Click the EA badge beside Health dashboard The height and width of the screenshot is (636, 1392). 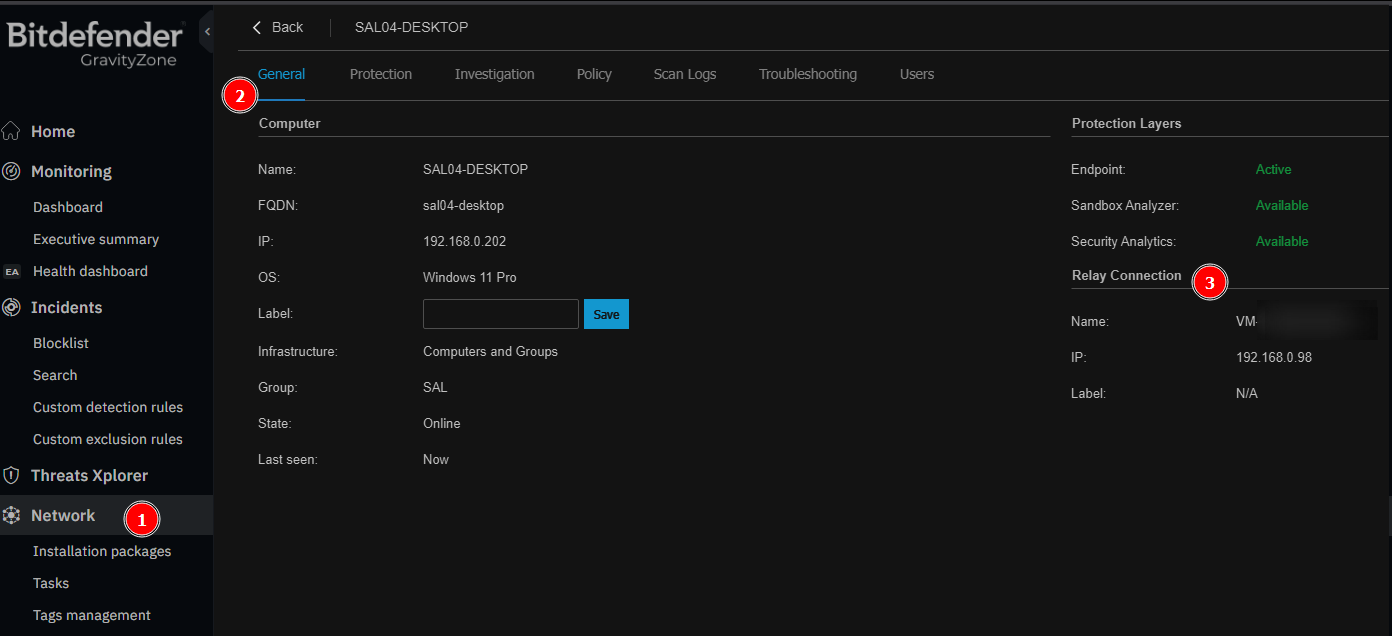(12, 271)
